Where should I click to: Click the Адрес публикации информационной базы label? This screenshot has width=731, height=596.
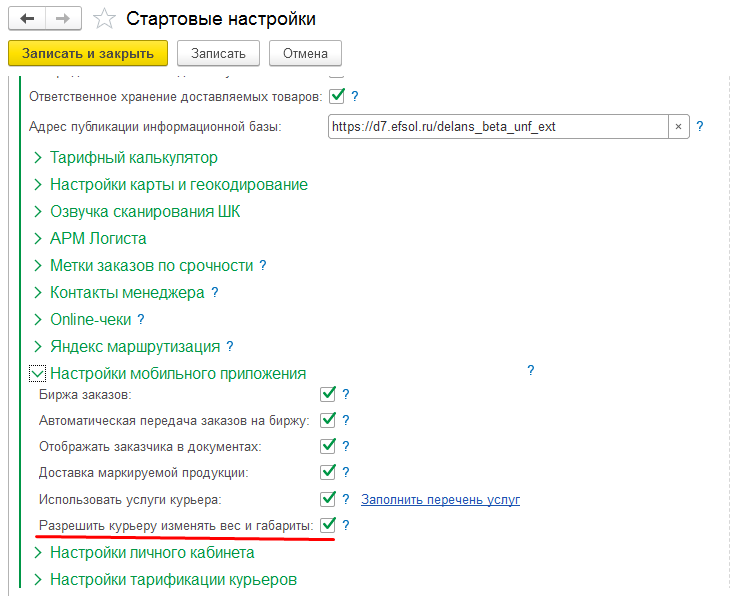click(x=155, y=127)
